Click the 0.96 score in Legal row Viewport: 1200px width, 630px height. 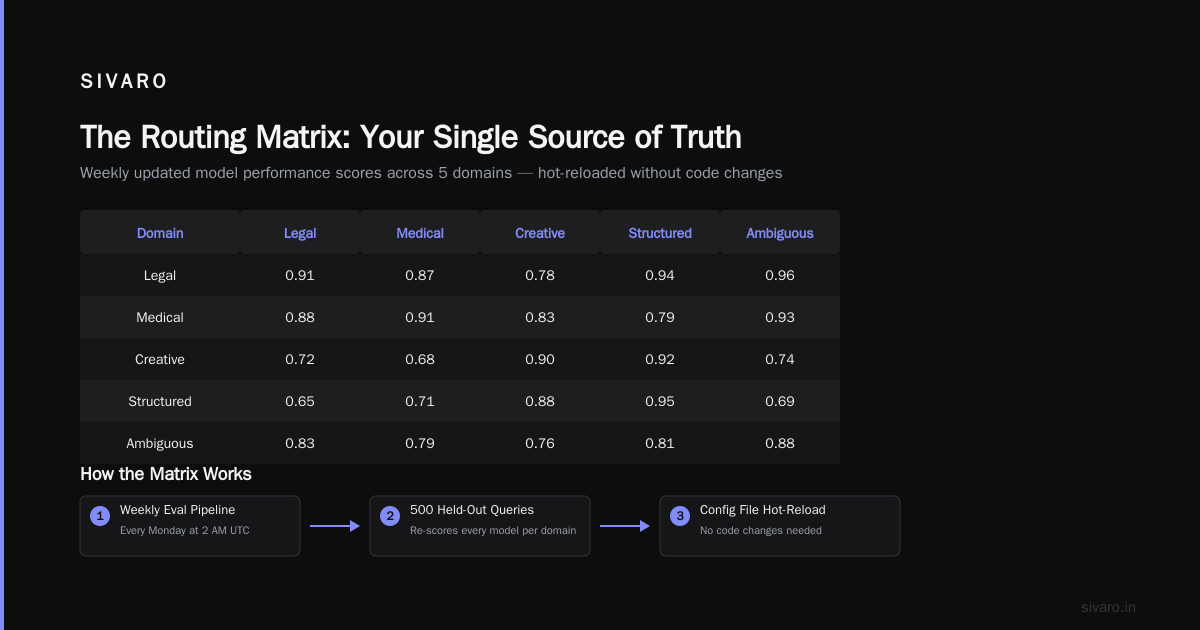(780, 275)
